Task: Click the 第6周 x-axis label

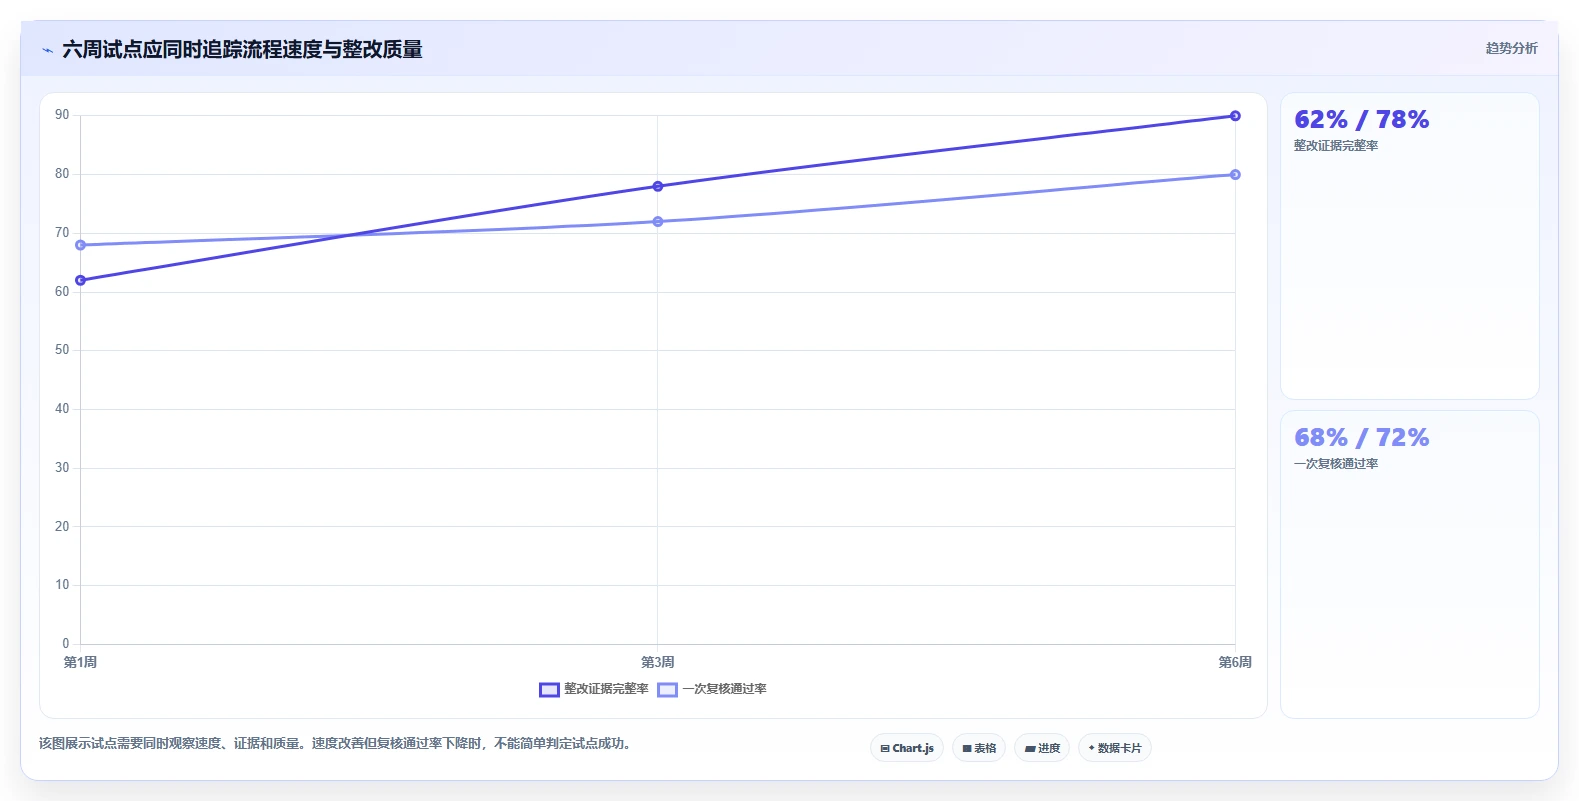Action: (1235, 662)
